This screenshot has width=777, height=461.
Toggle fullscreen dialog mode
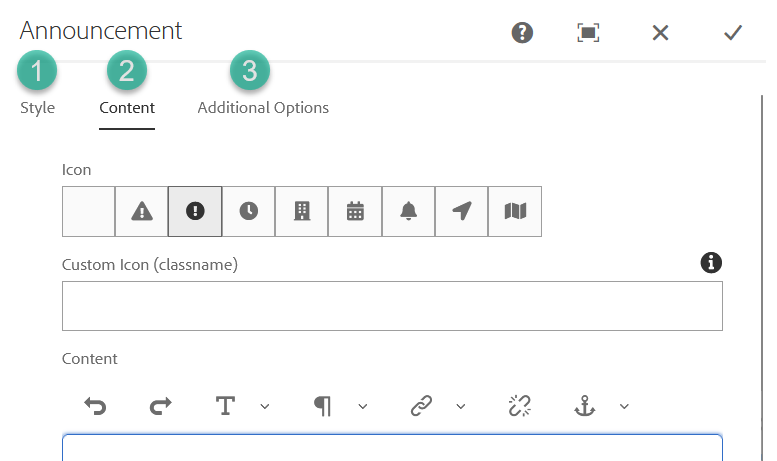[x=589, y=32]
